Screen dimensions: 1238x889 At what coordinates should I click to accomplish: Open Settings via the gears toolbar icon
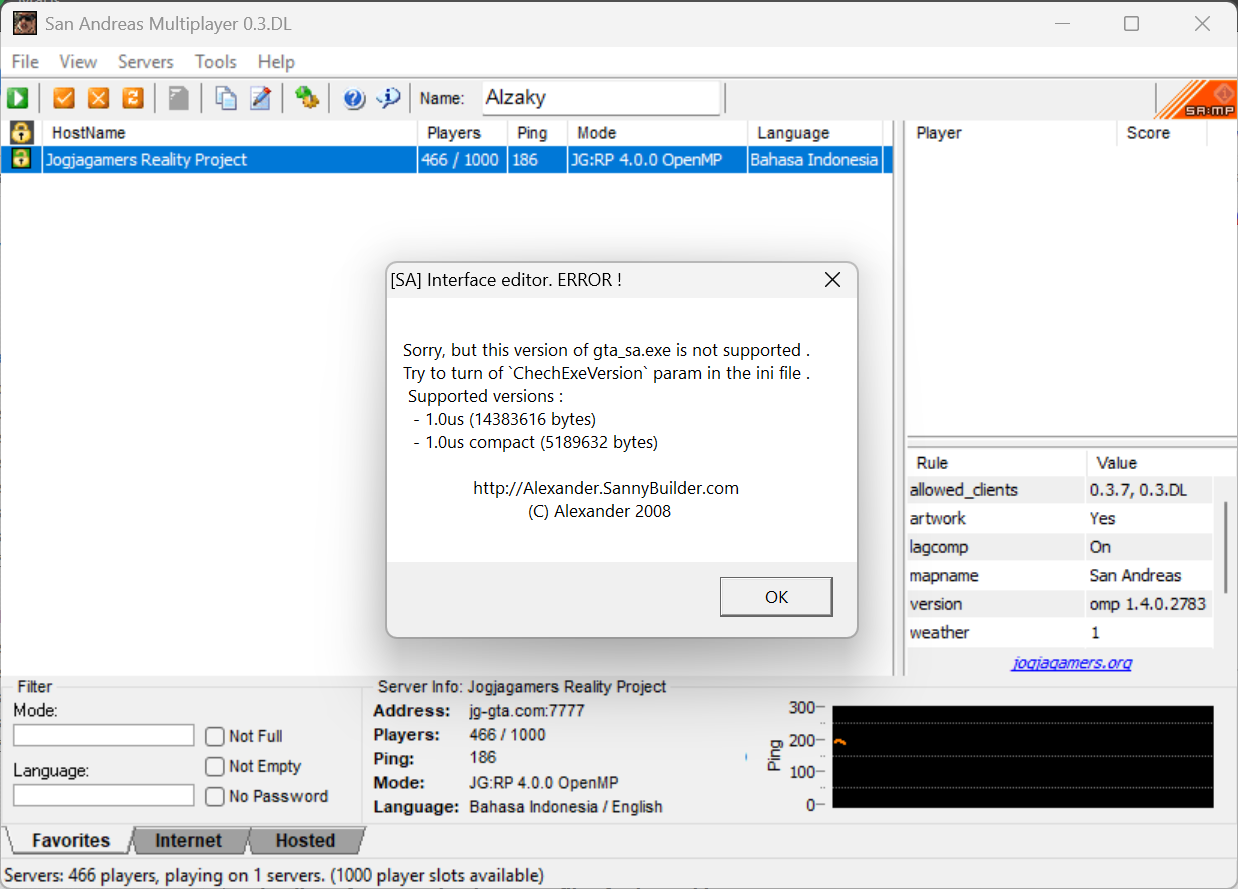[x=307, y=98]
